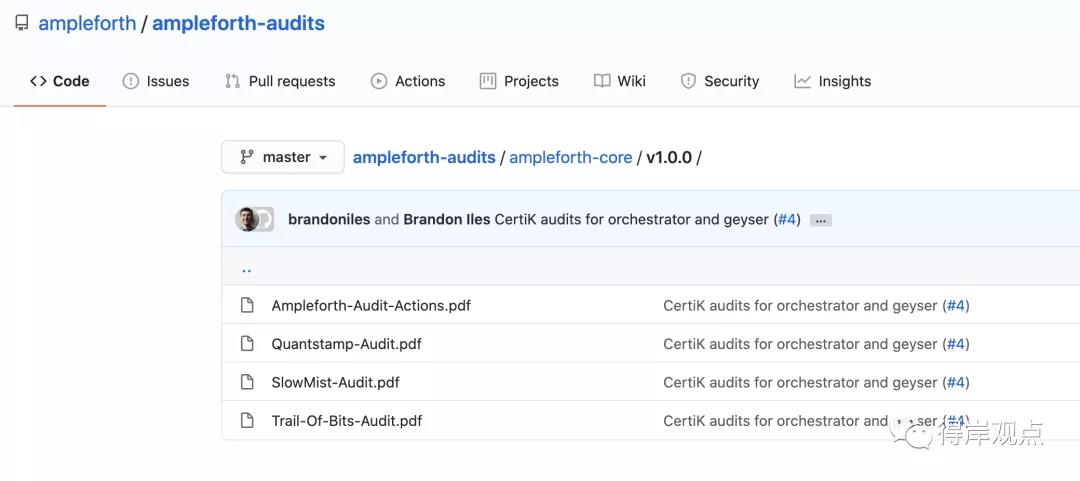Expand commit details ellipsis button

pyautogui.click(x=820, y=221)
